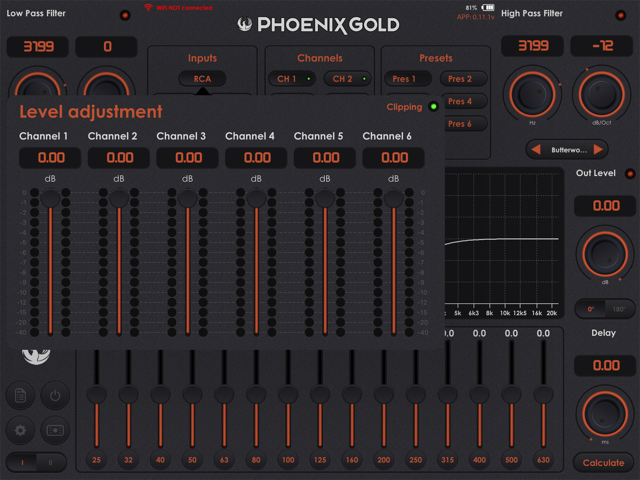
Task: Click Delay value 0.00 field
Action: [x=605, y=365]
